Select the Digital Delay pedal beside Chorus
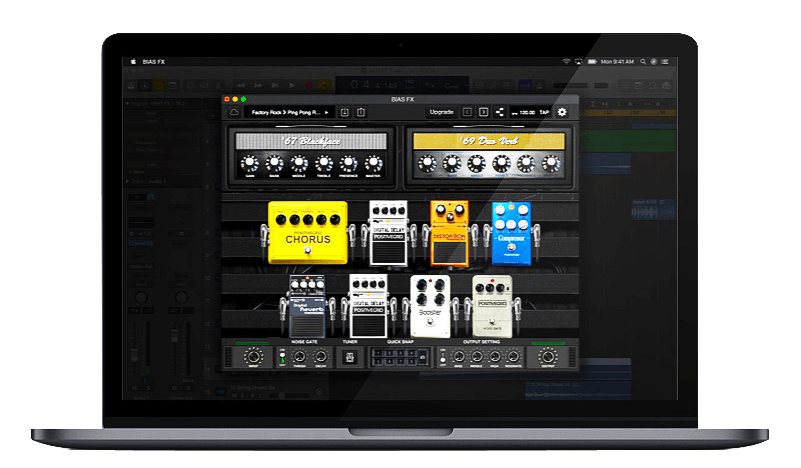Viewport: 801px width, 468px height. pos(388,233)
